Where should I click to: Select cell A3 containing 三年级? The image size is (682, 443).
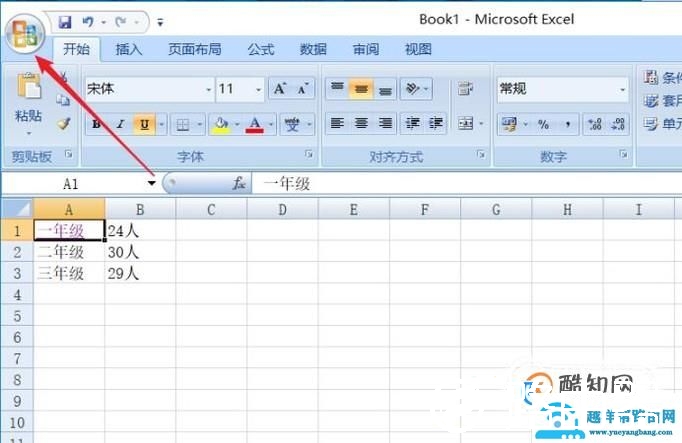(x=69, y=273)
